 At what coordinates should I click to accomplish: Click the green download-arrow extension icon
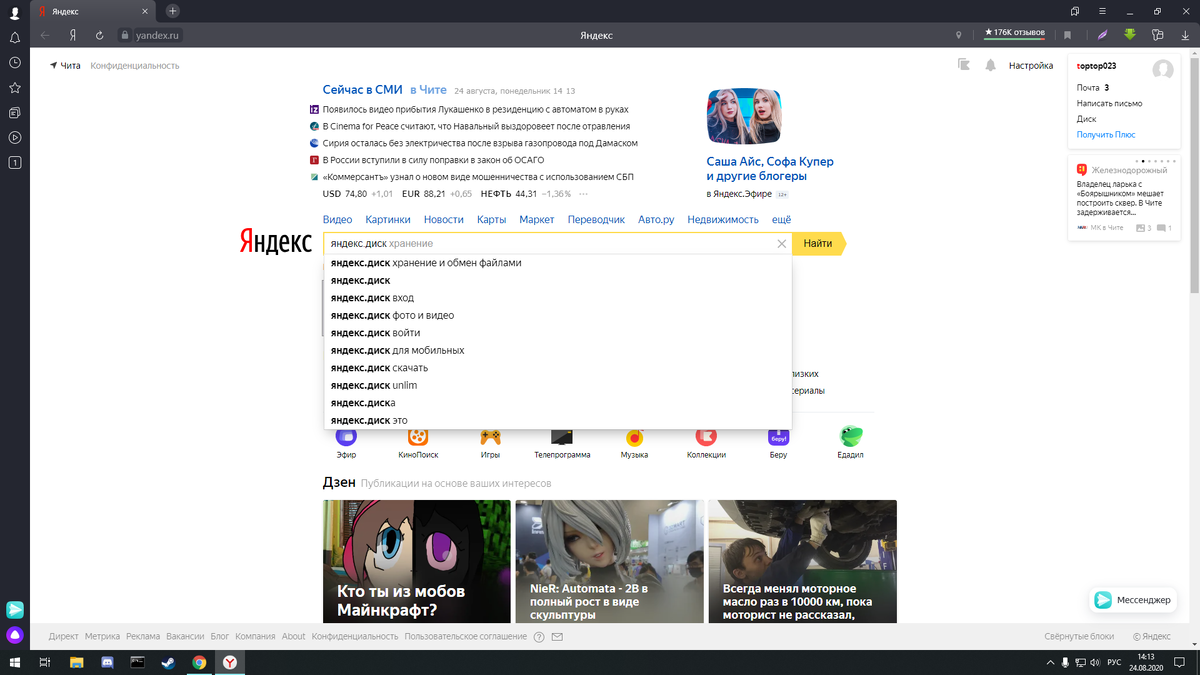1130,35
